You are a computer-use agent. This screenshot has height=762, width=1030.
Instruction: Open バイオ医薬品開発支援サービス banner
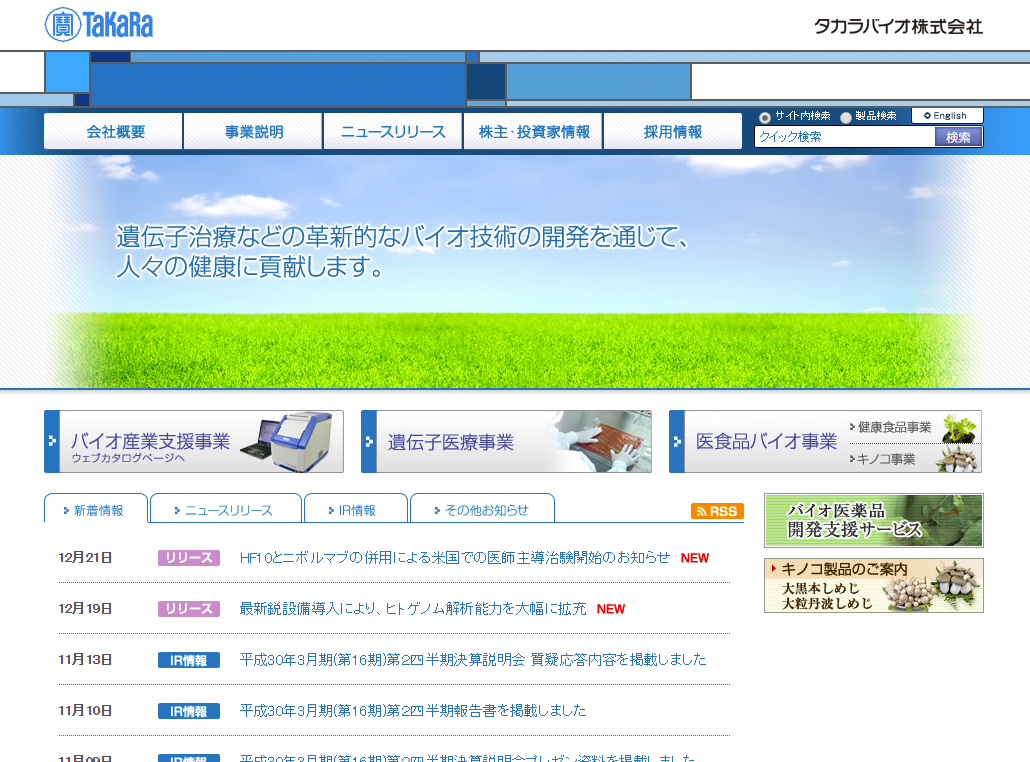pyautogui.click(x=874, y=520)
